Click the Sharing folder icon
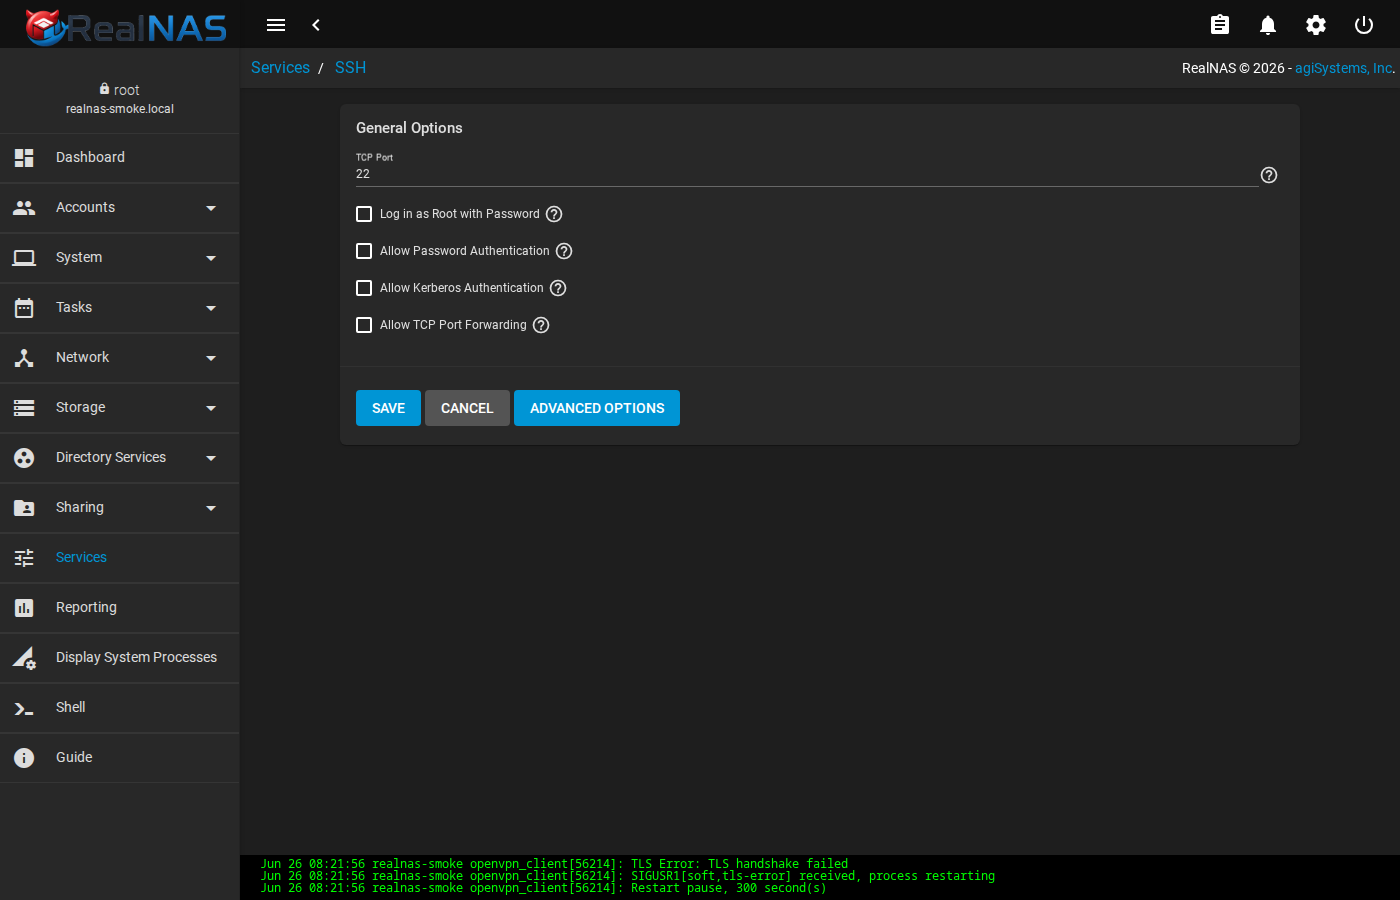 point(24,508)
